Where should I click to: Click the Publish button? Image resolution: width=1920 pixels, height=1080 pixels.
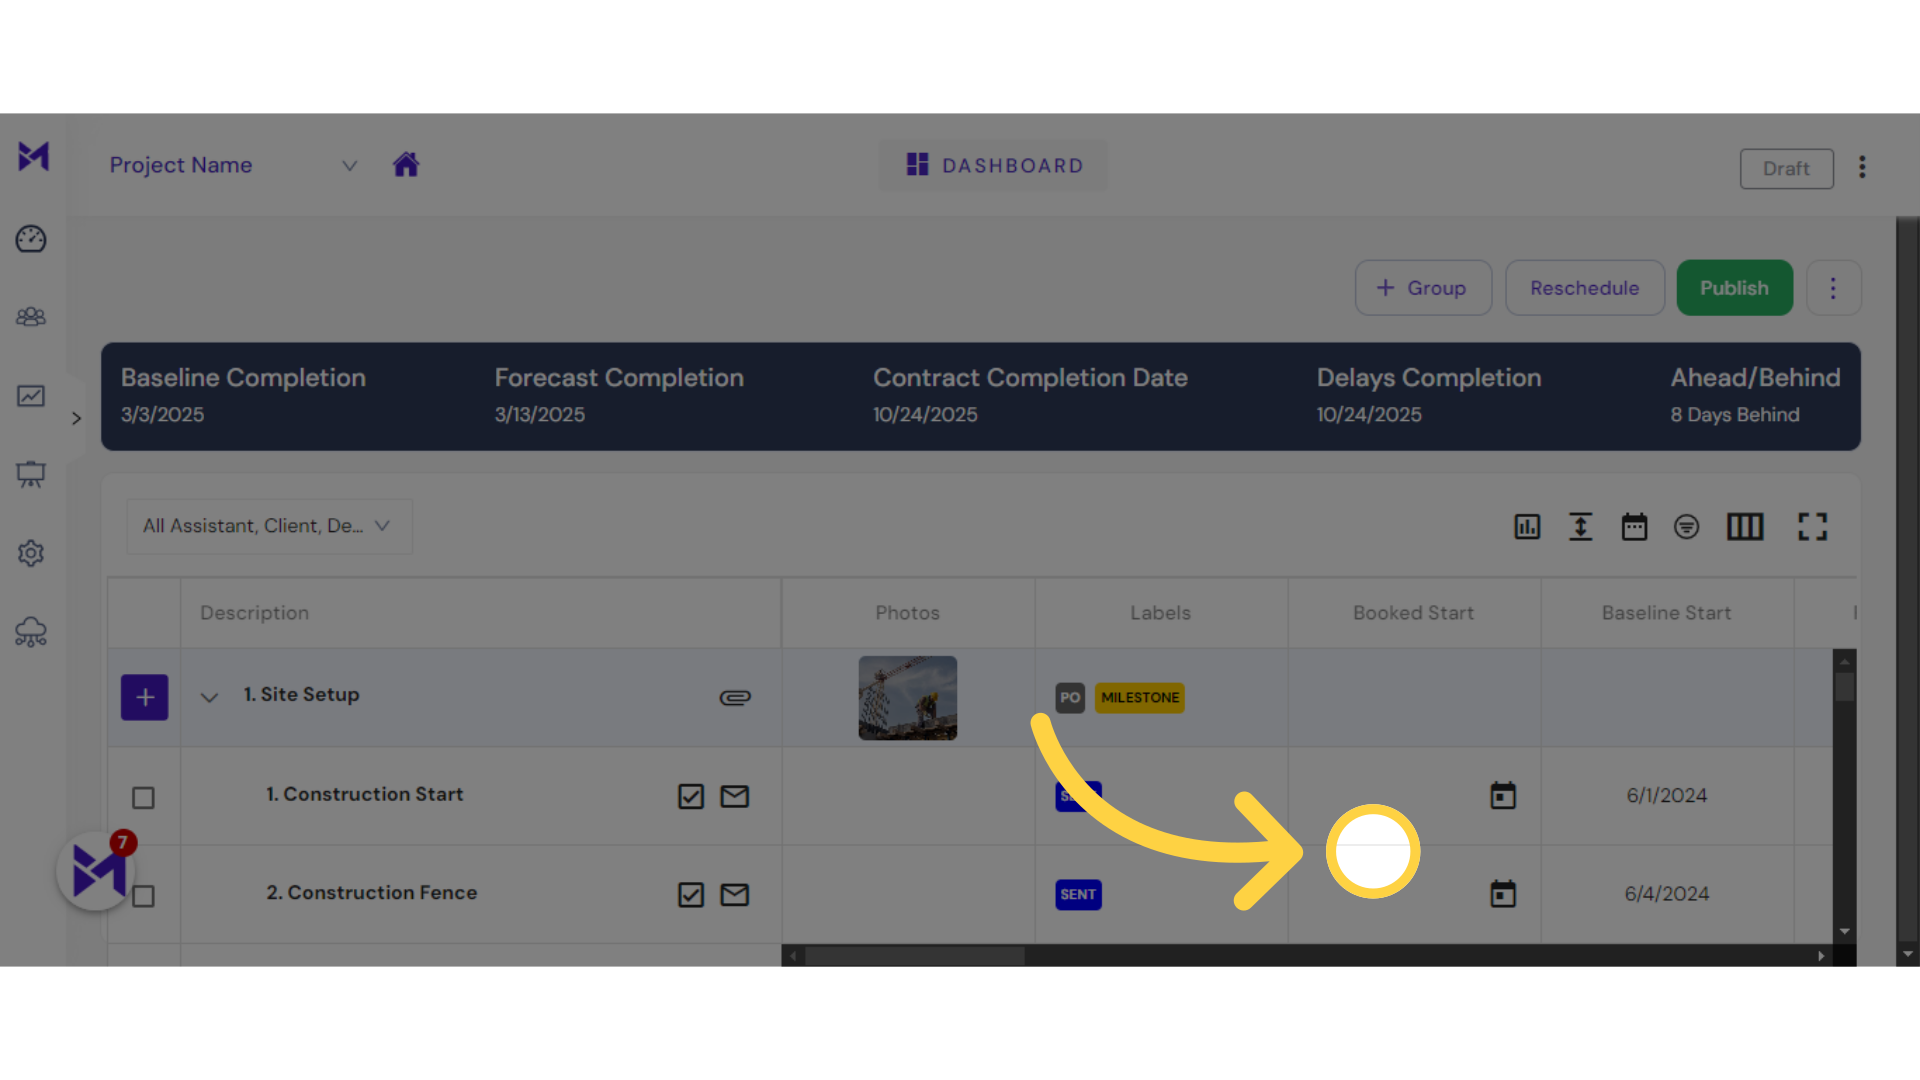pos(1734,287)
